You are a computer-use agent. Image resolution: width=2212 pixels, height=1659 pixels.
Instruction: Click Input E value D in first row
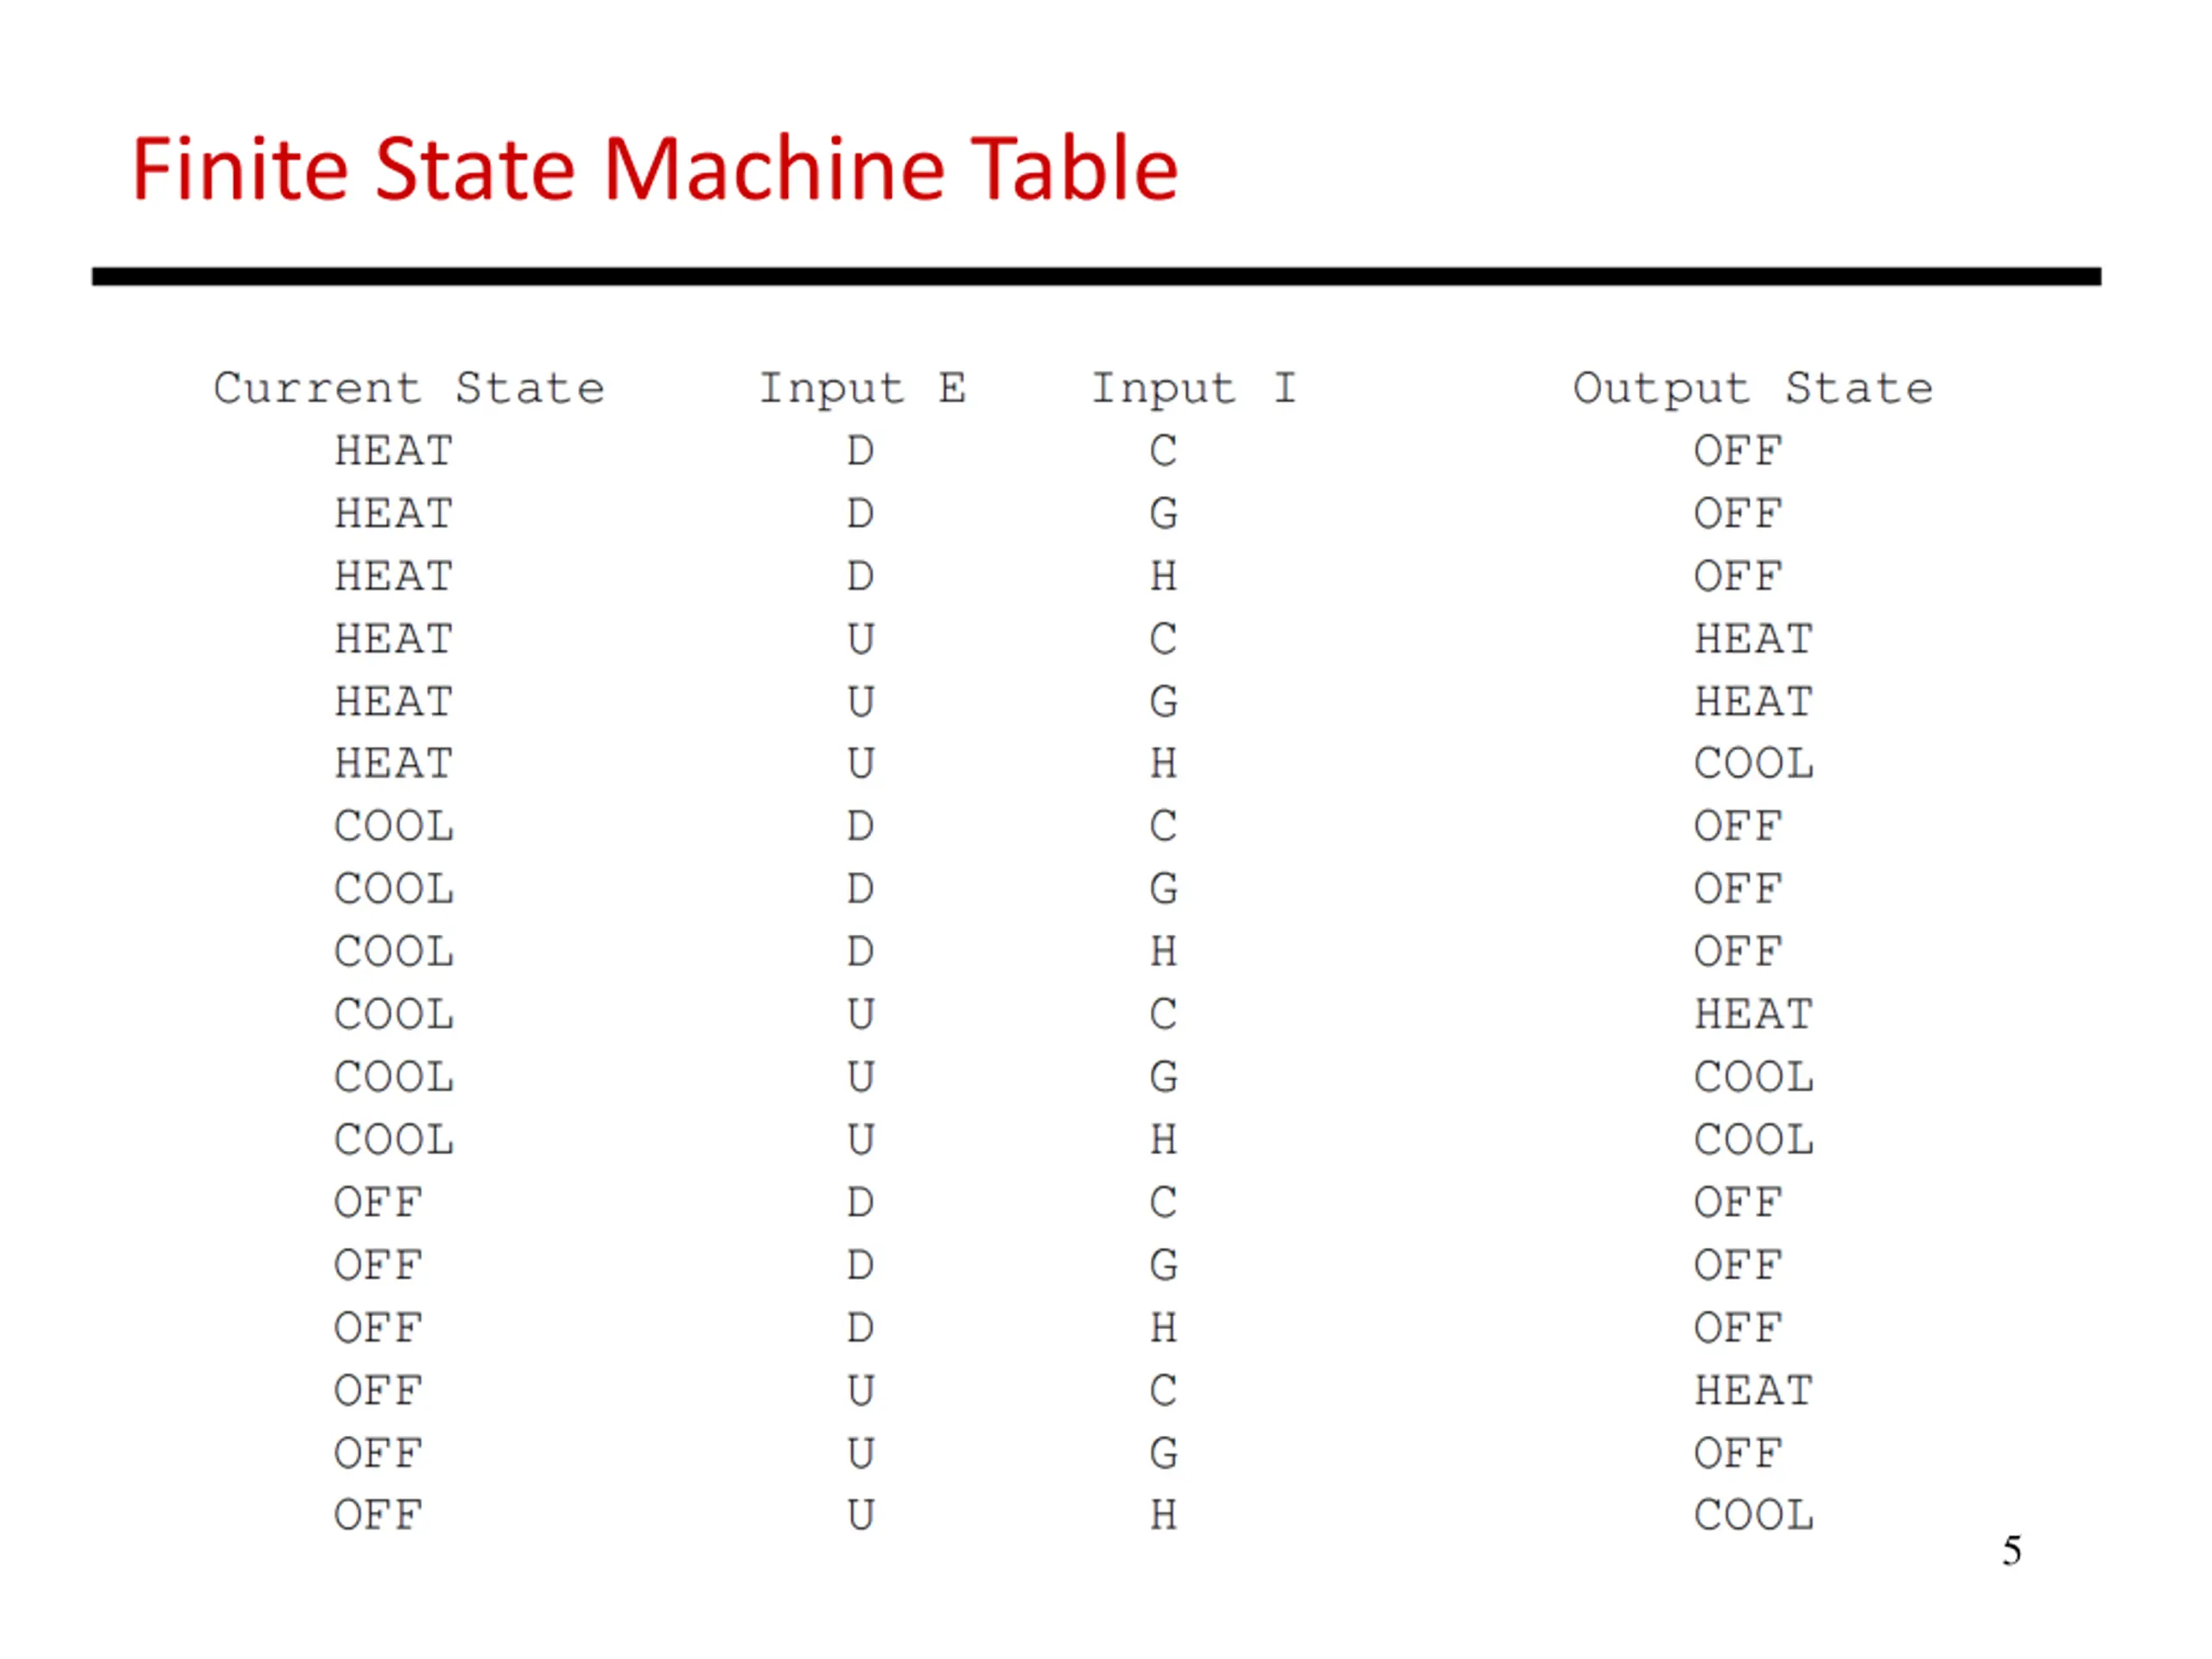tap(861, 451)
